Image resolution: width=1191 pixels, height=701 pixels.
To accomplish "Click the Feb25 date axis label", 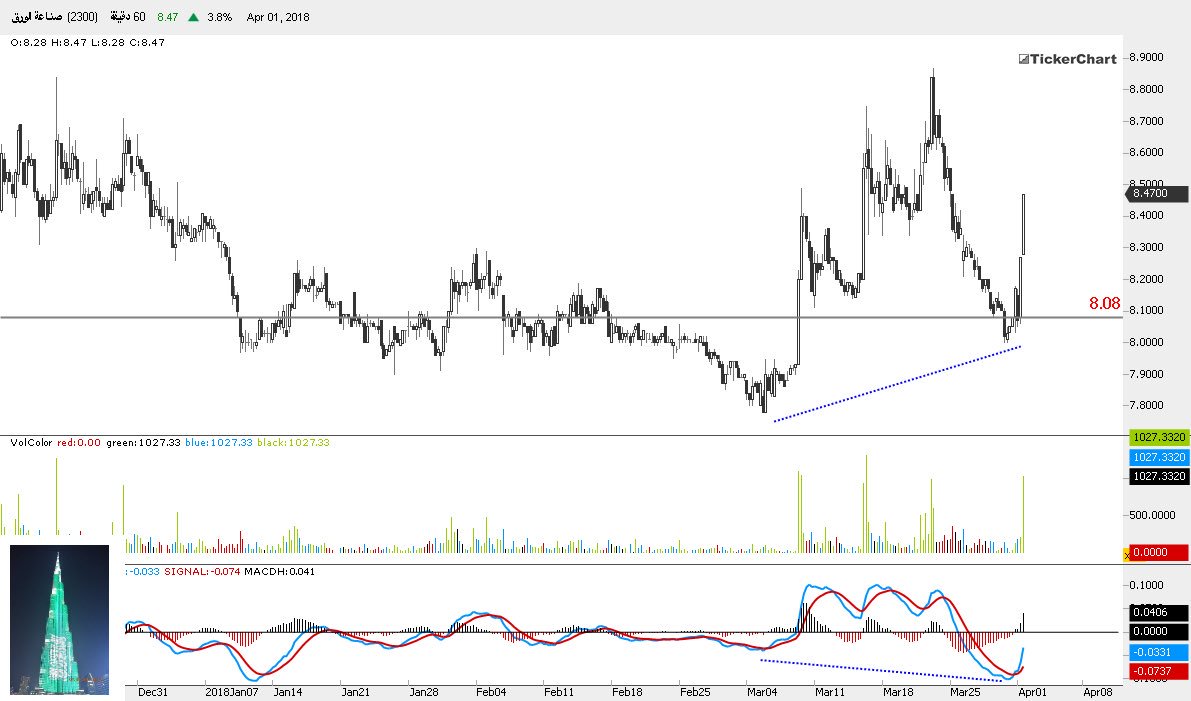I will click(x=695, y=692).
